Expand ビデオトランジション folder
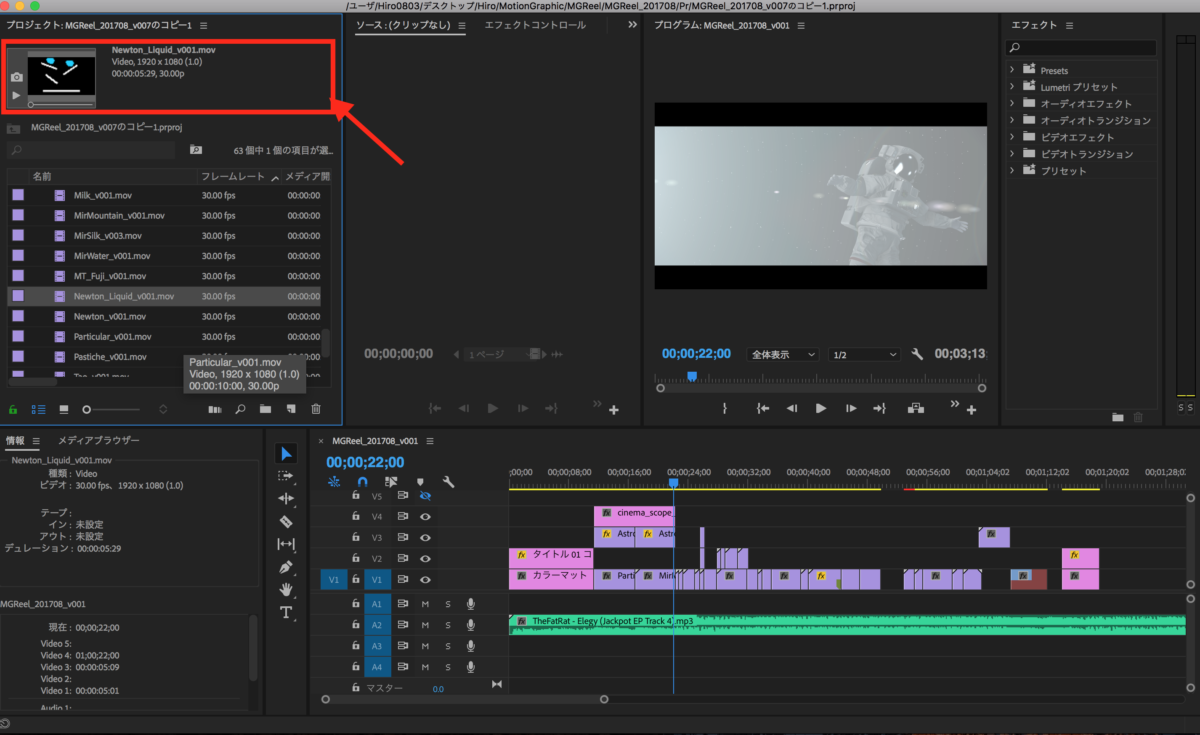The height and width of the screenshot is (735, 1200). (x=1012, y=154)
